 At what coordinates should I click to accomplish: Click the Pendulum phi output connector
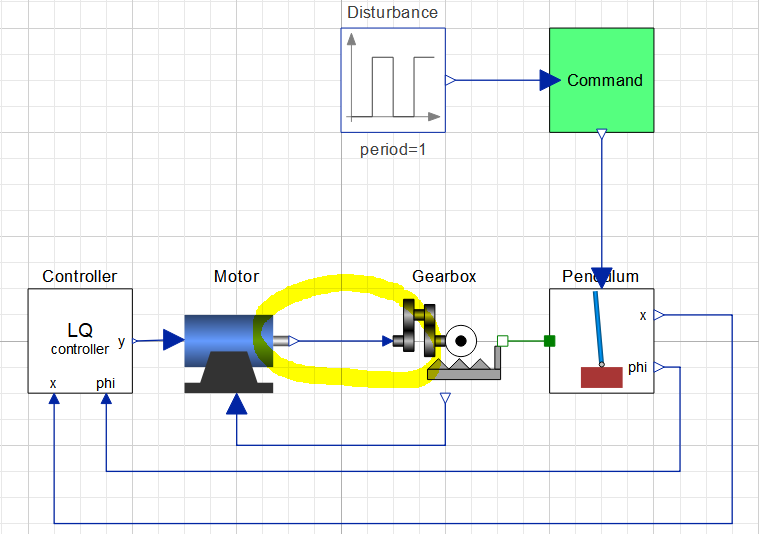[659, 367]
